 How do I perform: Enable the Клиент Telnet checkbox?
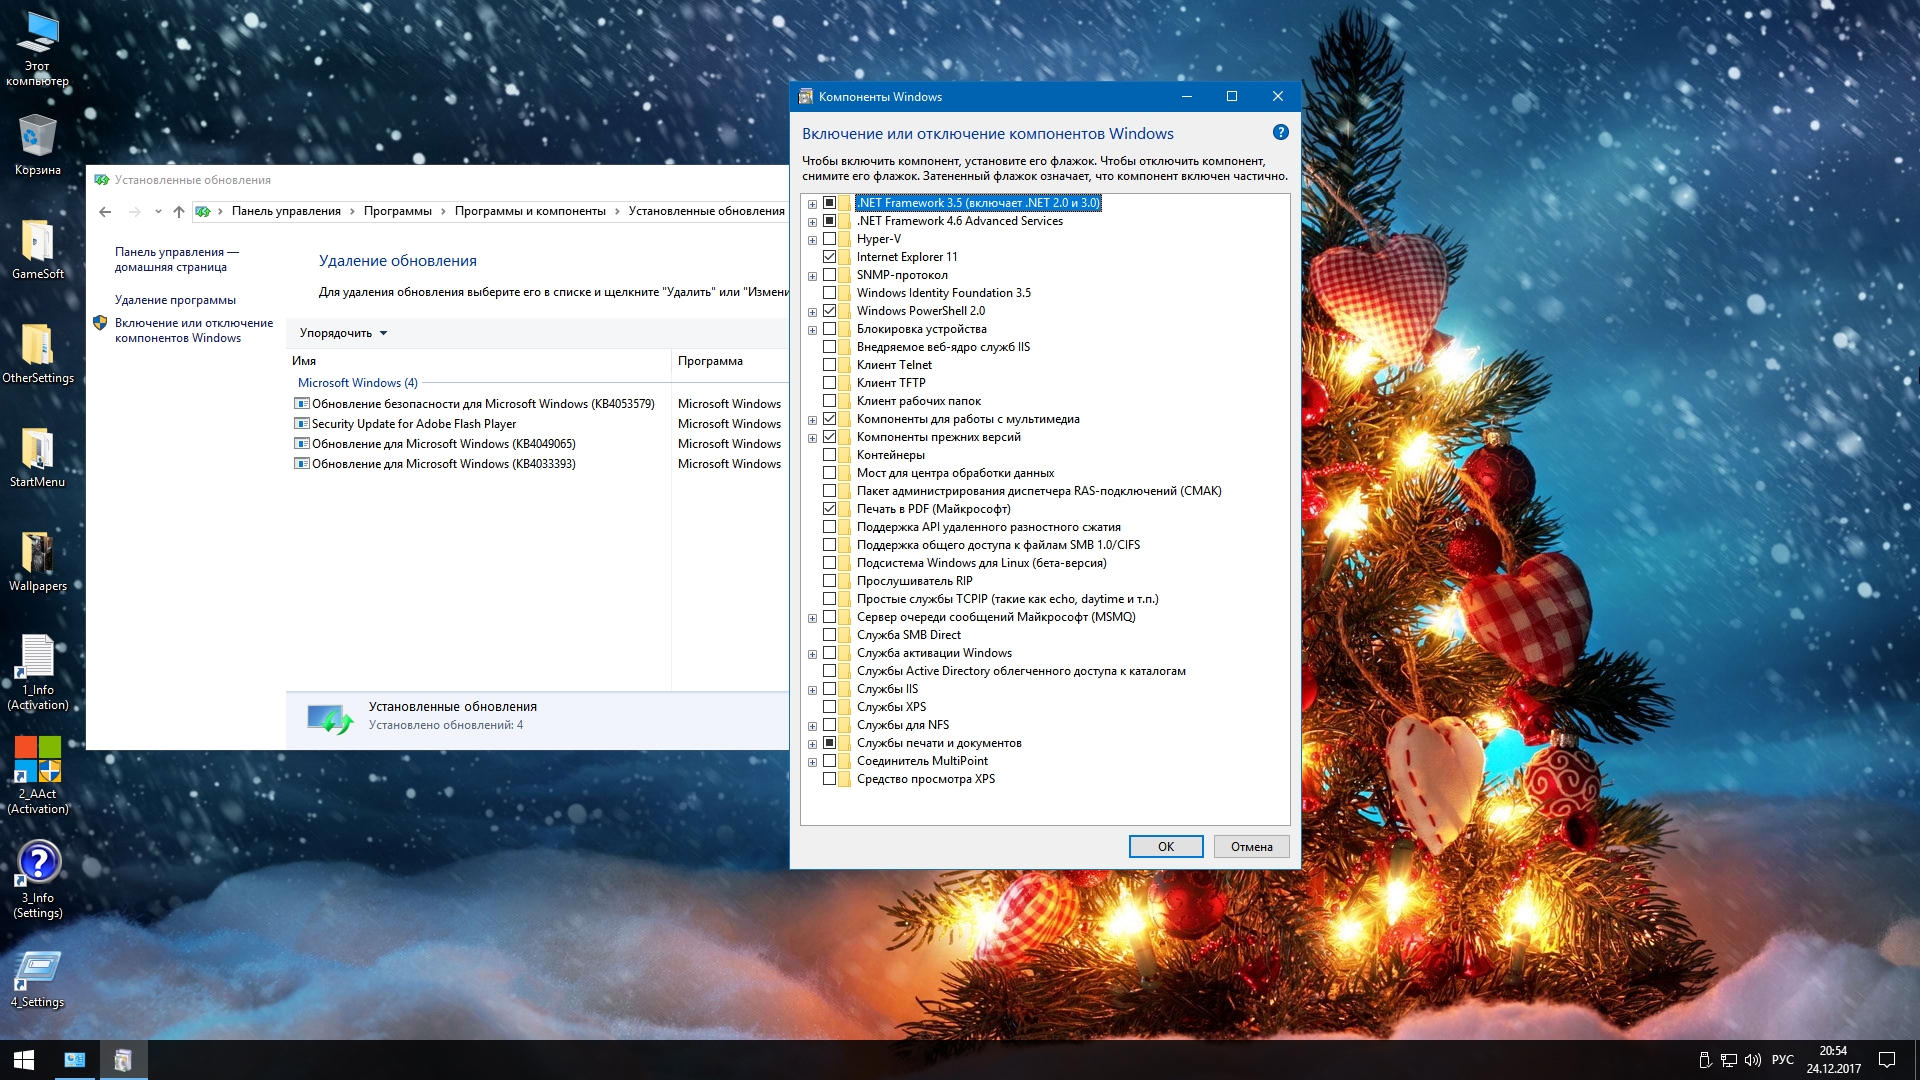click(829, 365)
